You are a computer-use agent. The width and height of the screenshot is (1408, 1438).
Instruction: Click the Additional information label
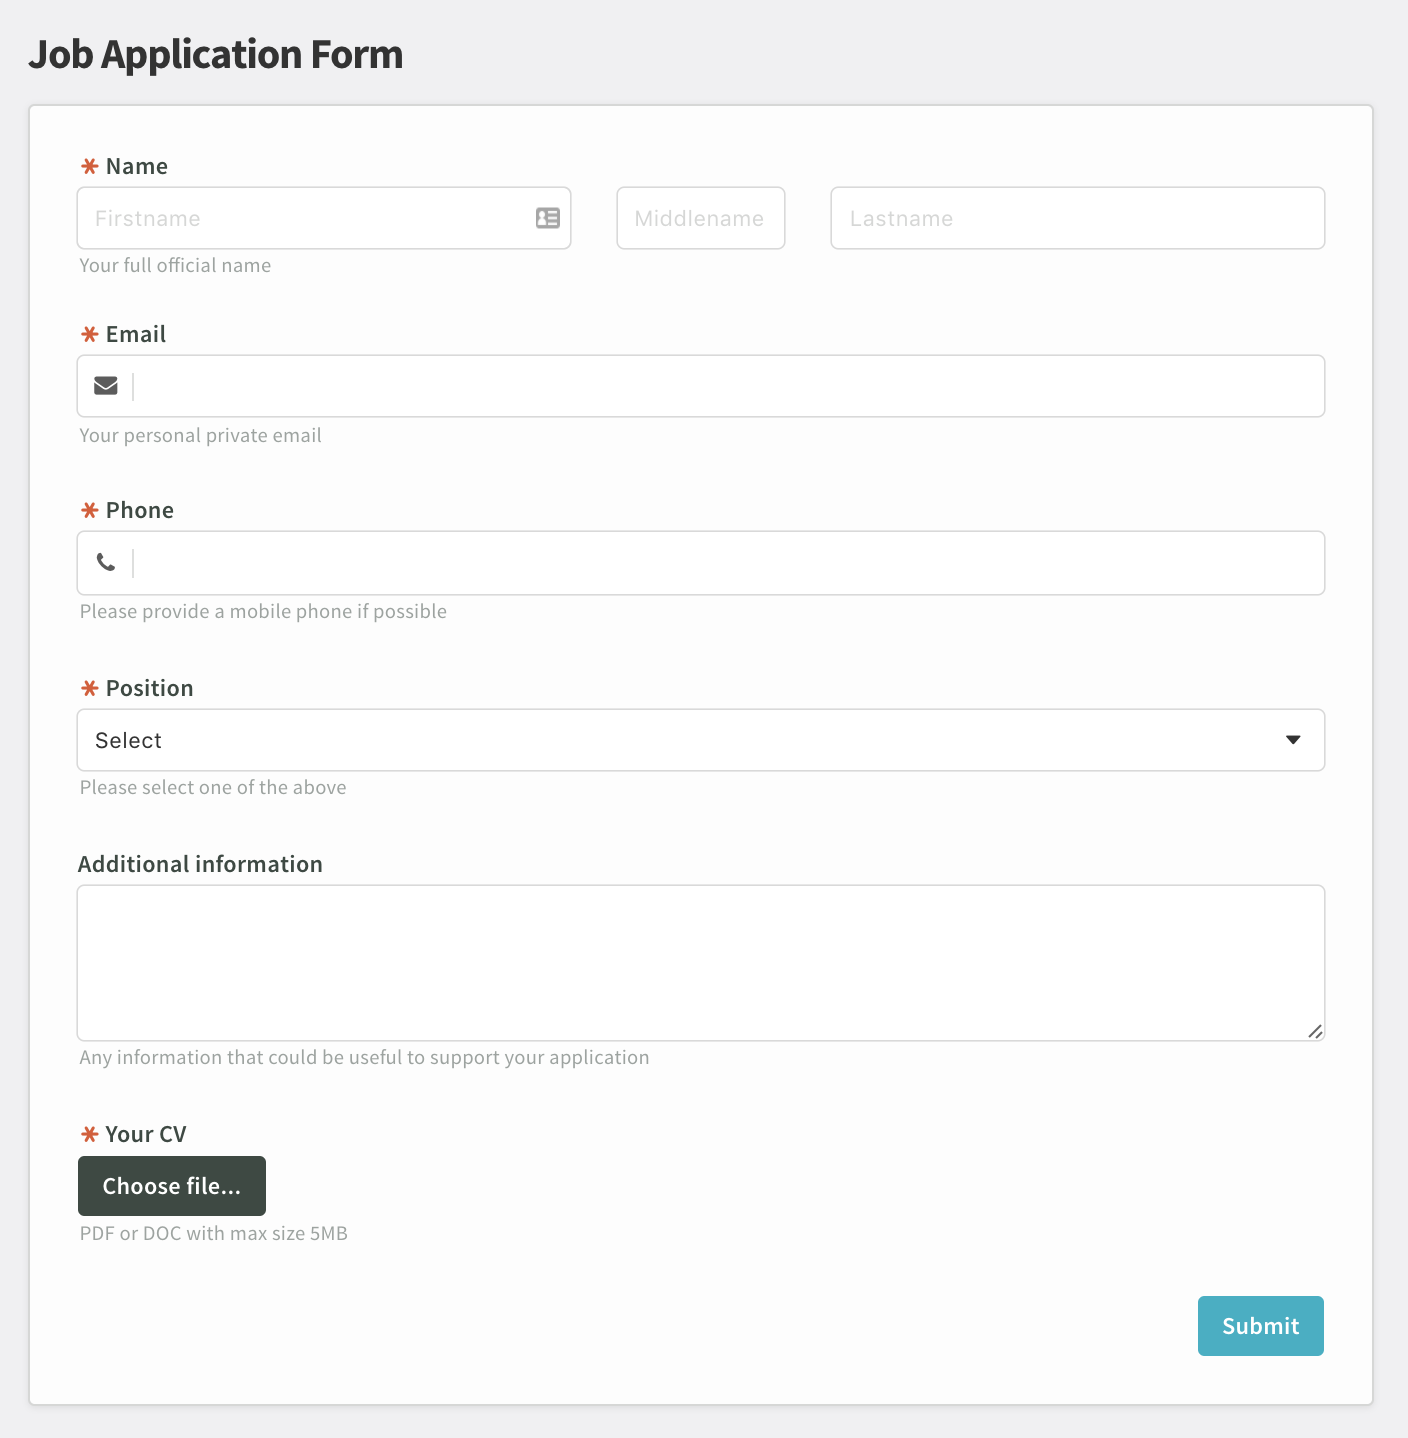[200, 864]
